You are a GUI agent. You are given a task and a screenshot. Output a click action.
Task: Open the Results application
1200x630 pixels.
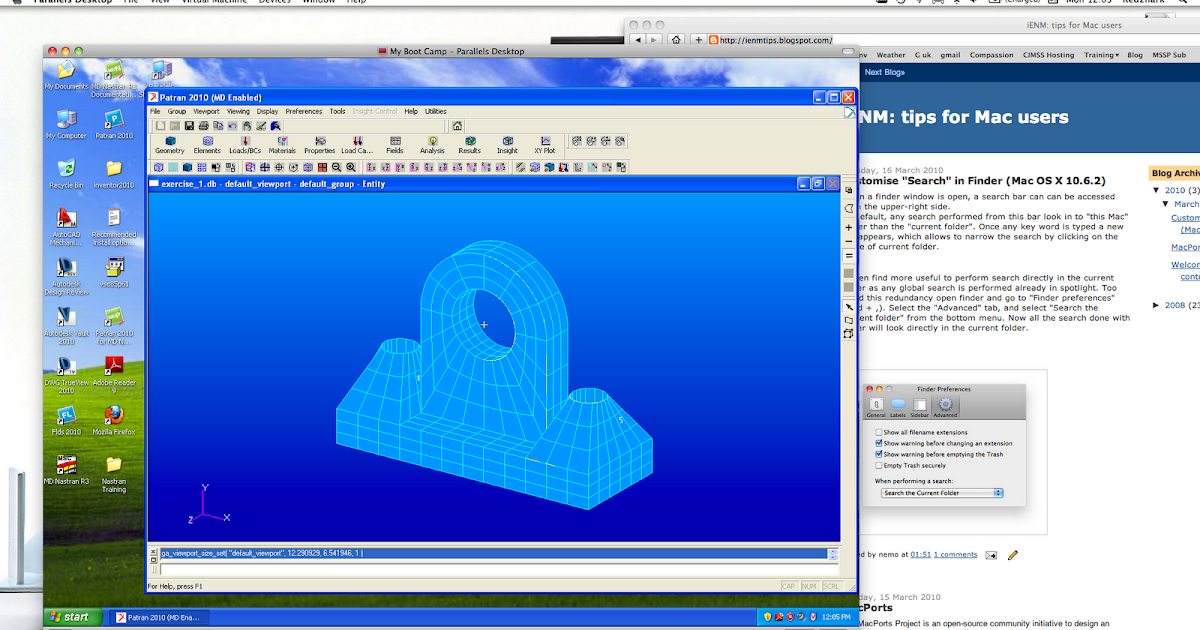point(470,145)
